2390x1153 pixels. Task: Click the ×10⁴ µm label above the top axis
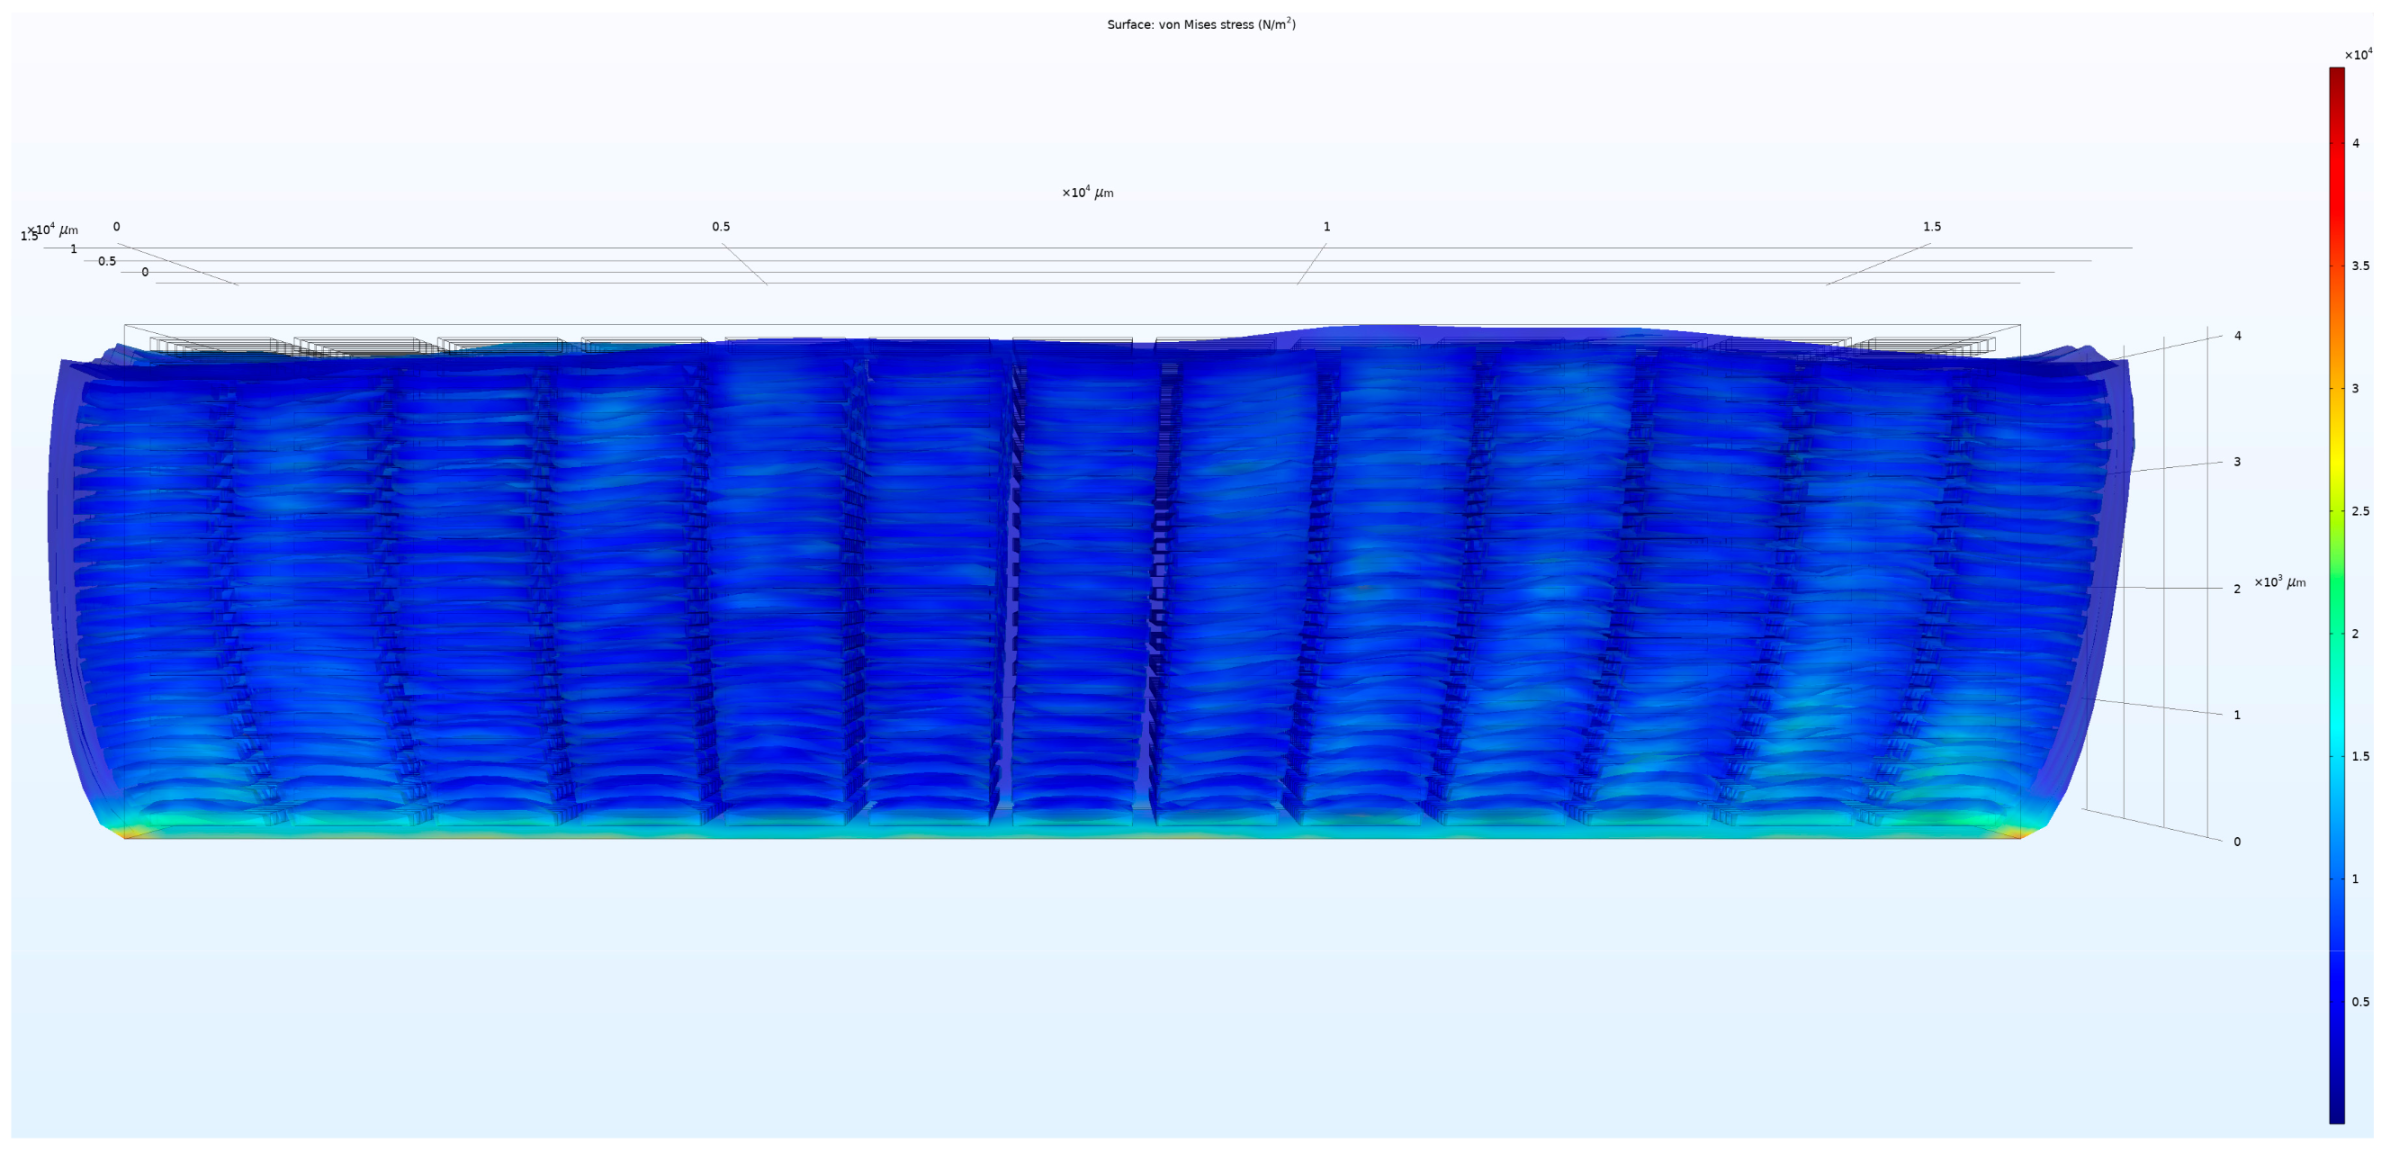(x=1087, y=192)
